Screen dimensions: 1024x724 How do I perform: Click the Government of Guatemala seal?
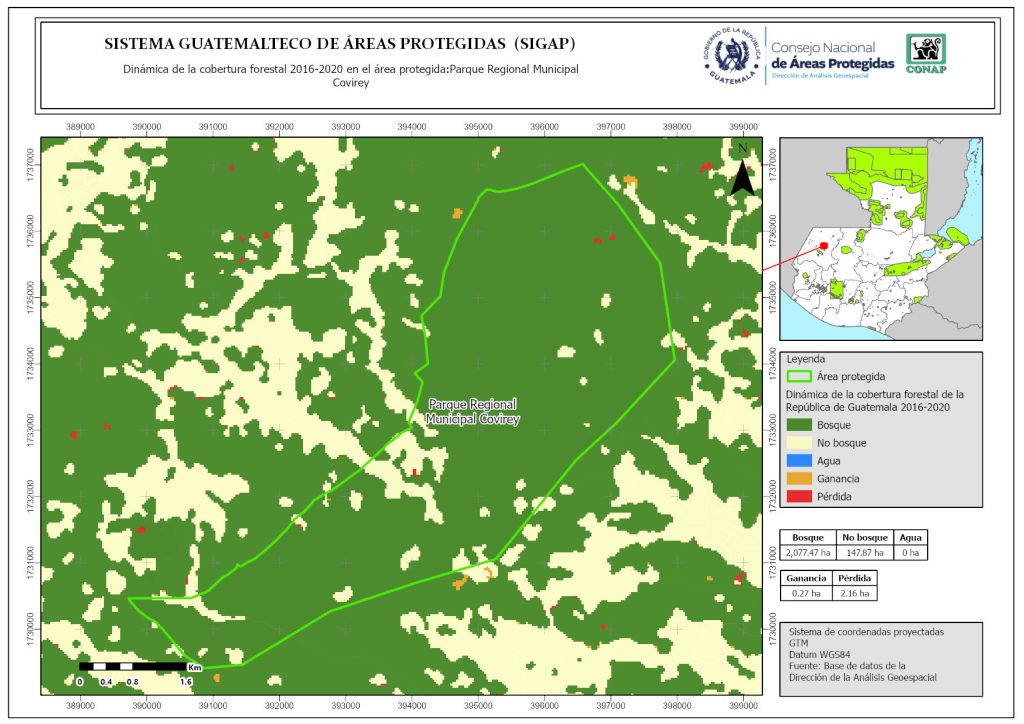733,56
